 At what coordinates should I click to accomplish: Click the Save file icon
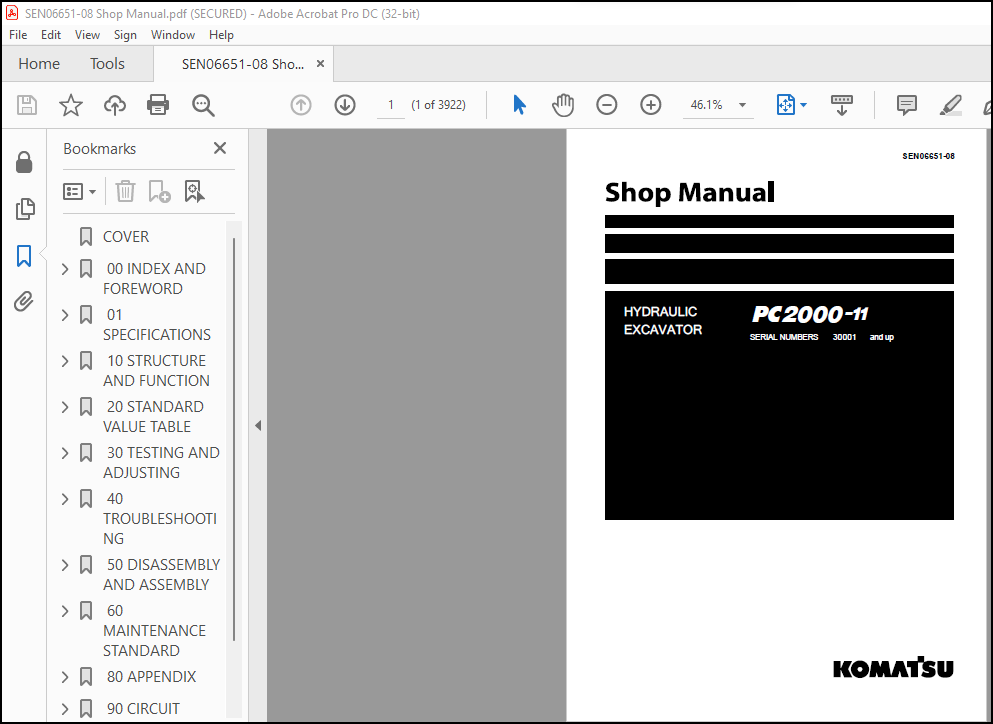[x=27, y=105]
